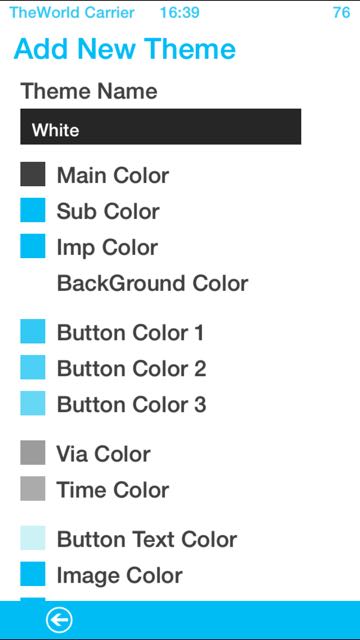
Task: Pick the Button Text Color pale swatch
Action: coord(33,538)
